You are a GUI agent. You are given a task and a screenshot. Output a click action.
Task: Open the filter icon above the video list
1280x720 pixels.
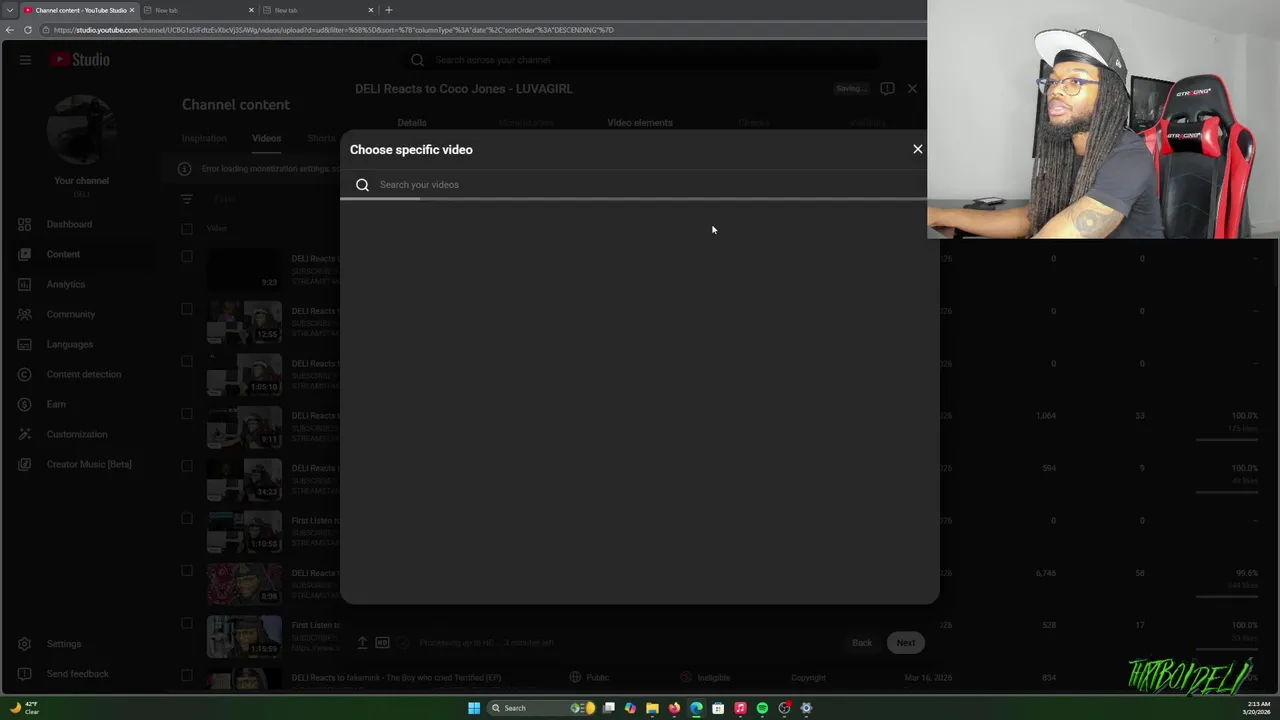[x=187, y=199]
